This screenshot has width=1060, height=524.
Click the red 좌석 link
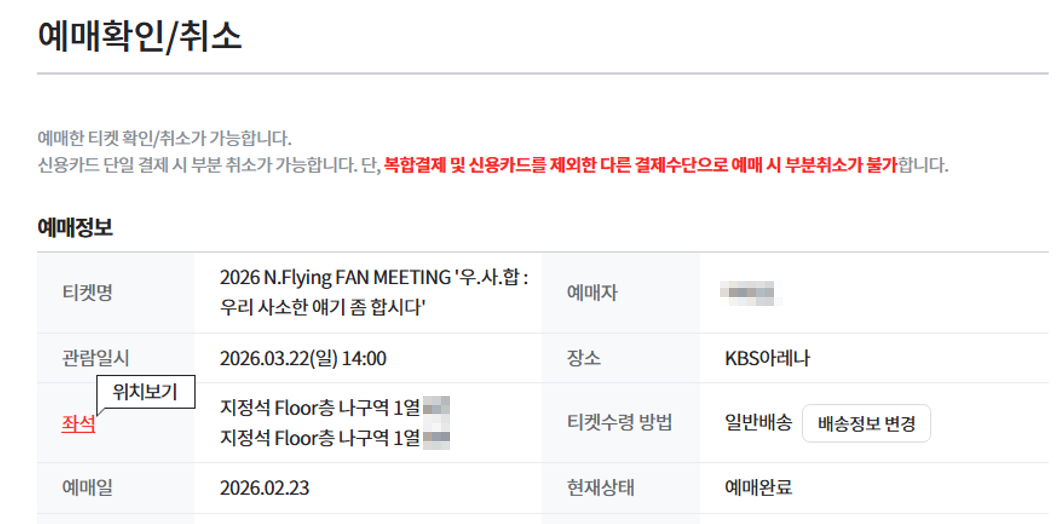pos(78,423)
